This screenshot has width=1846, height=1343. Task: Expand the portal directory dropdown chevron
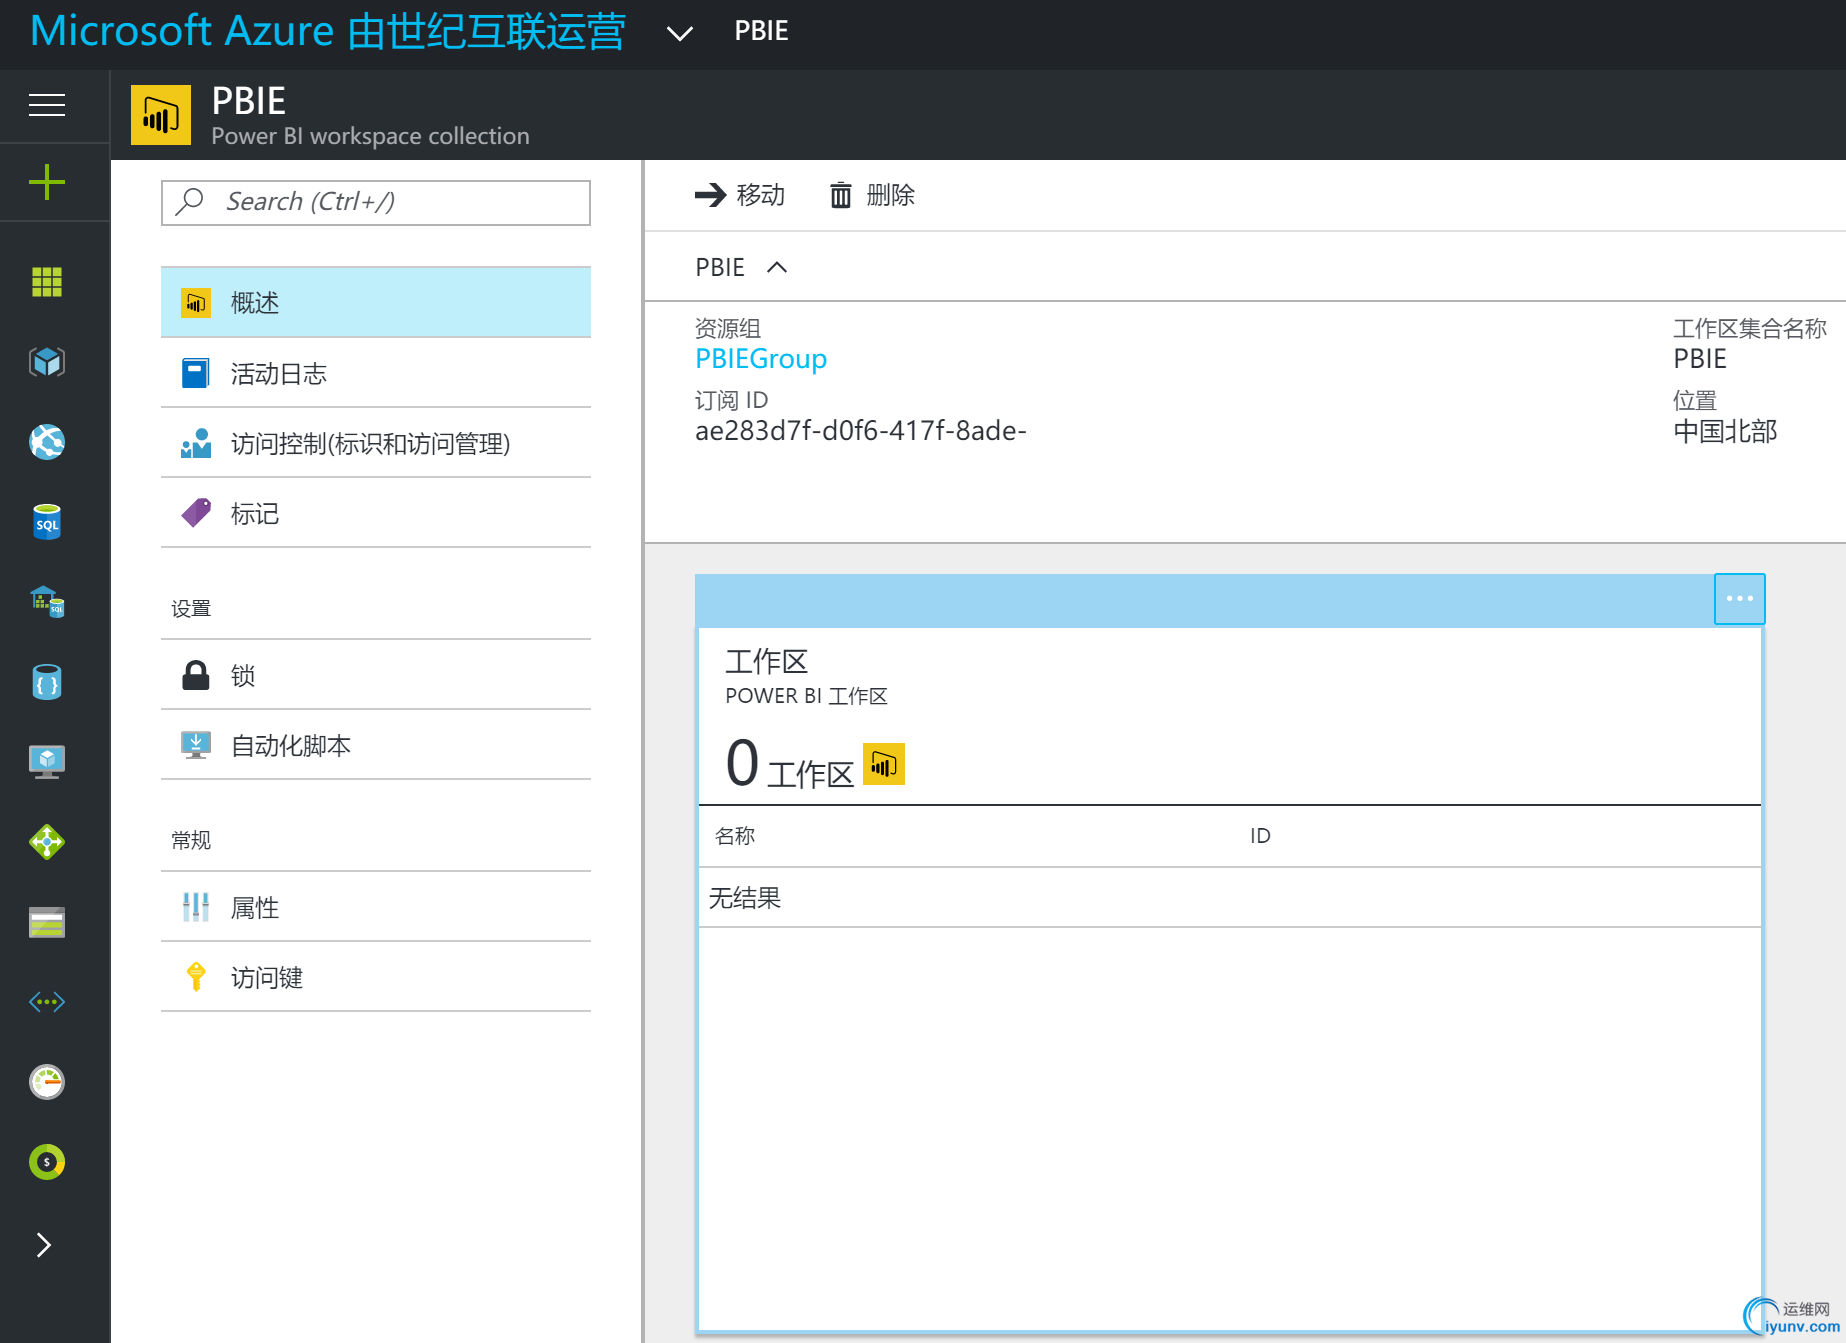point(680,33)
